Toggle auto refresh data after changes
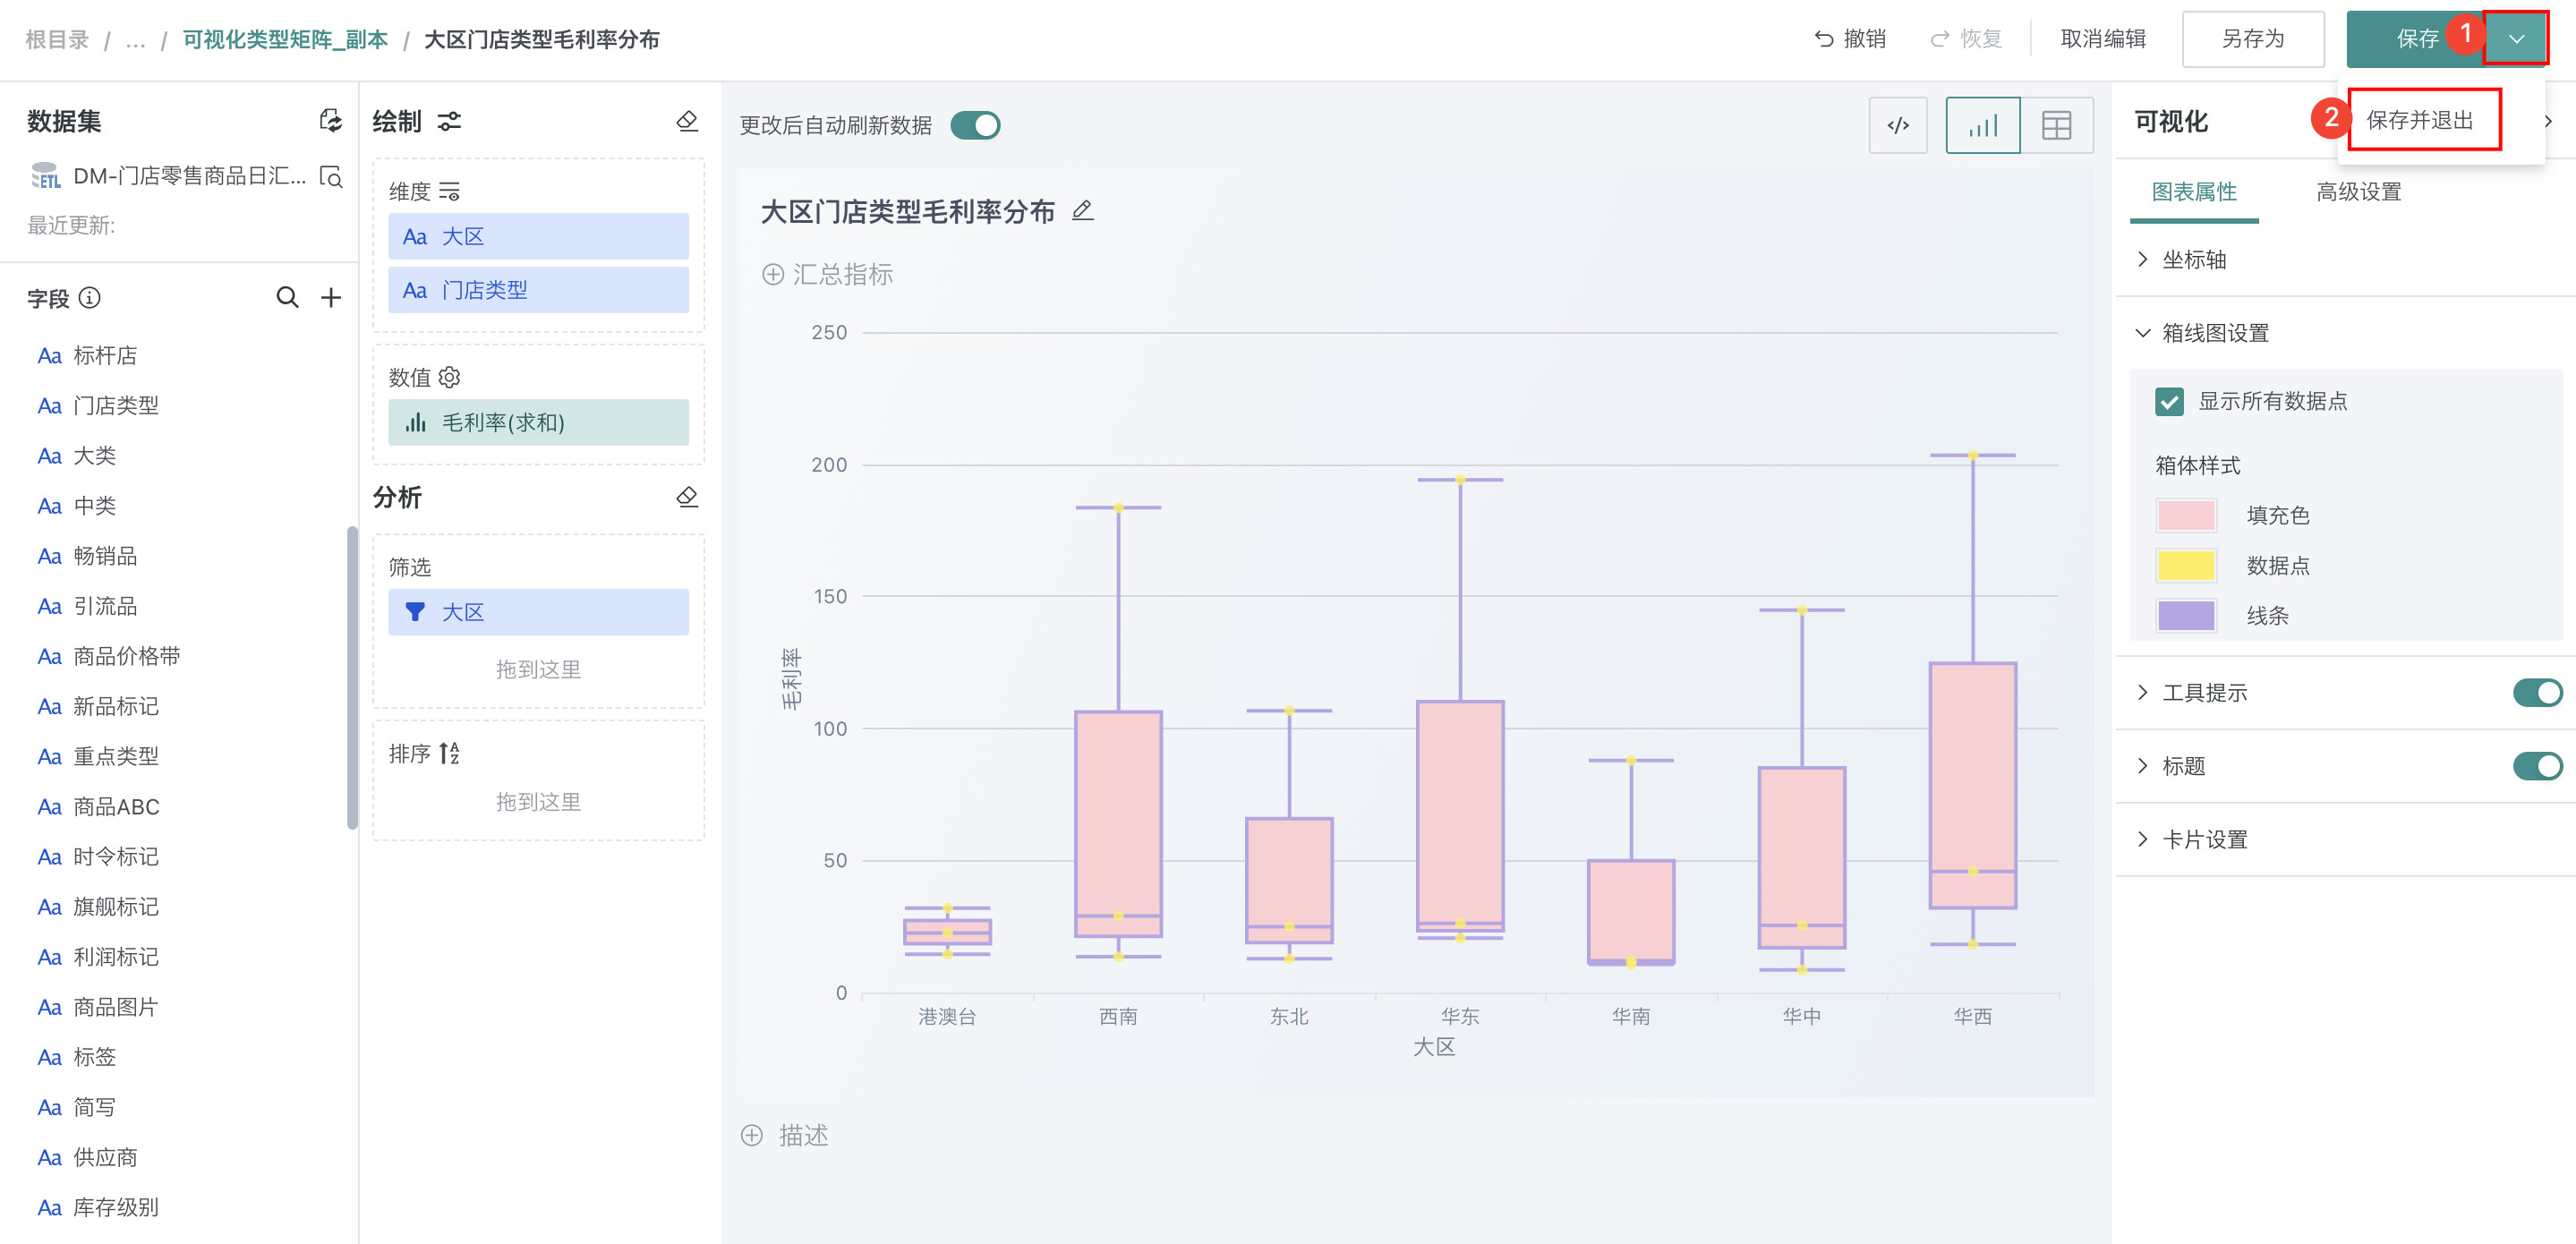 [x=975, y=125]
